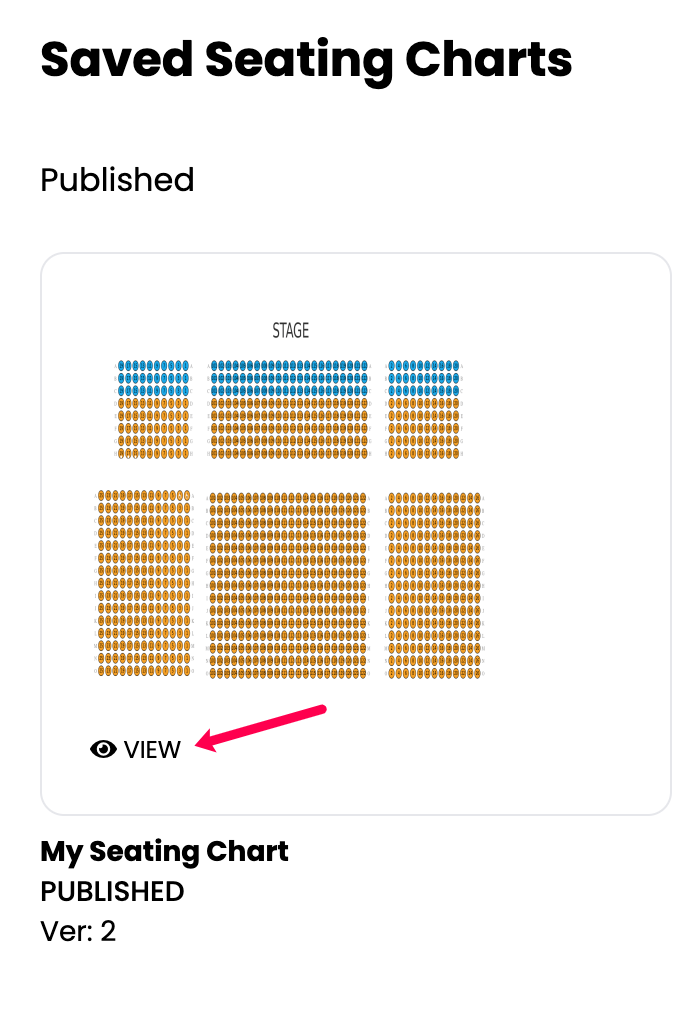698x1016 pixels.
Task: Click the PUBLISHED status label
Action: tap(112, 892)
